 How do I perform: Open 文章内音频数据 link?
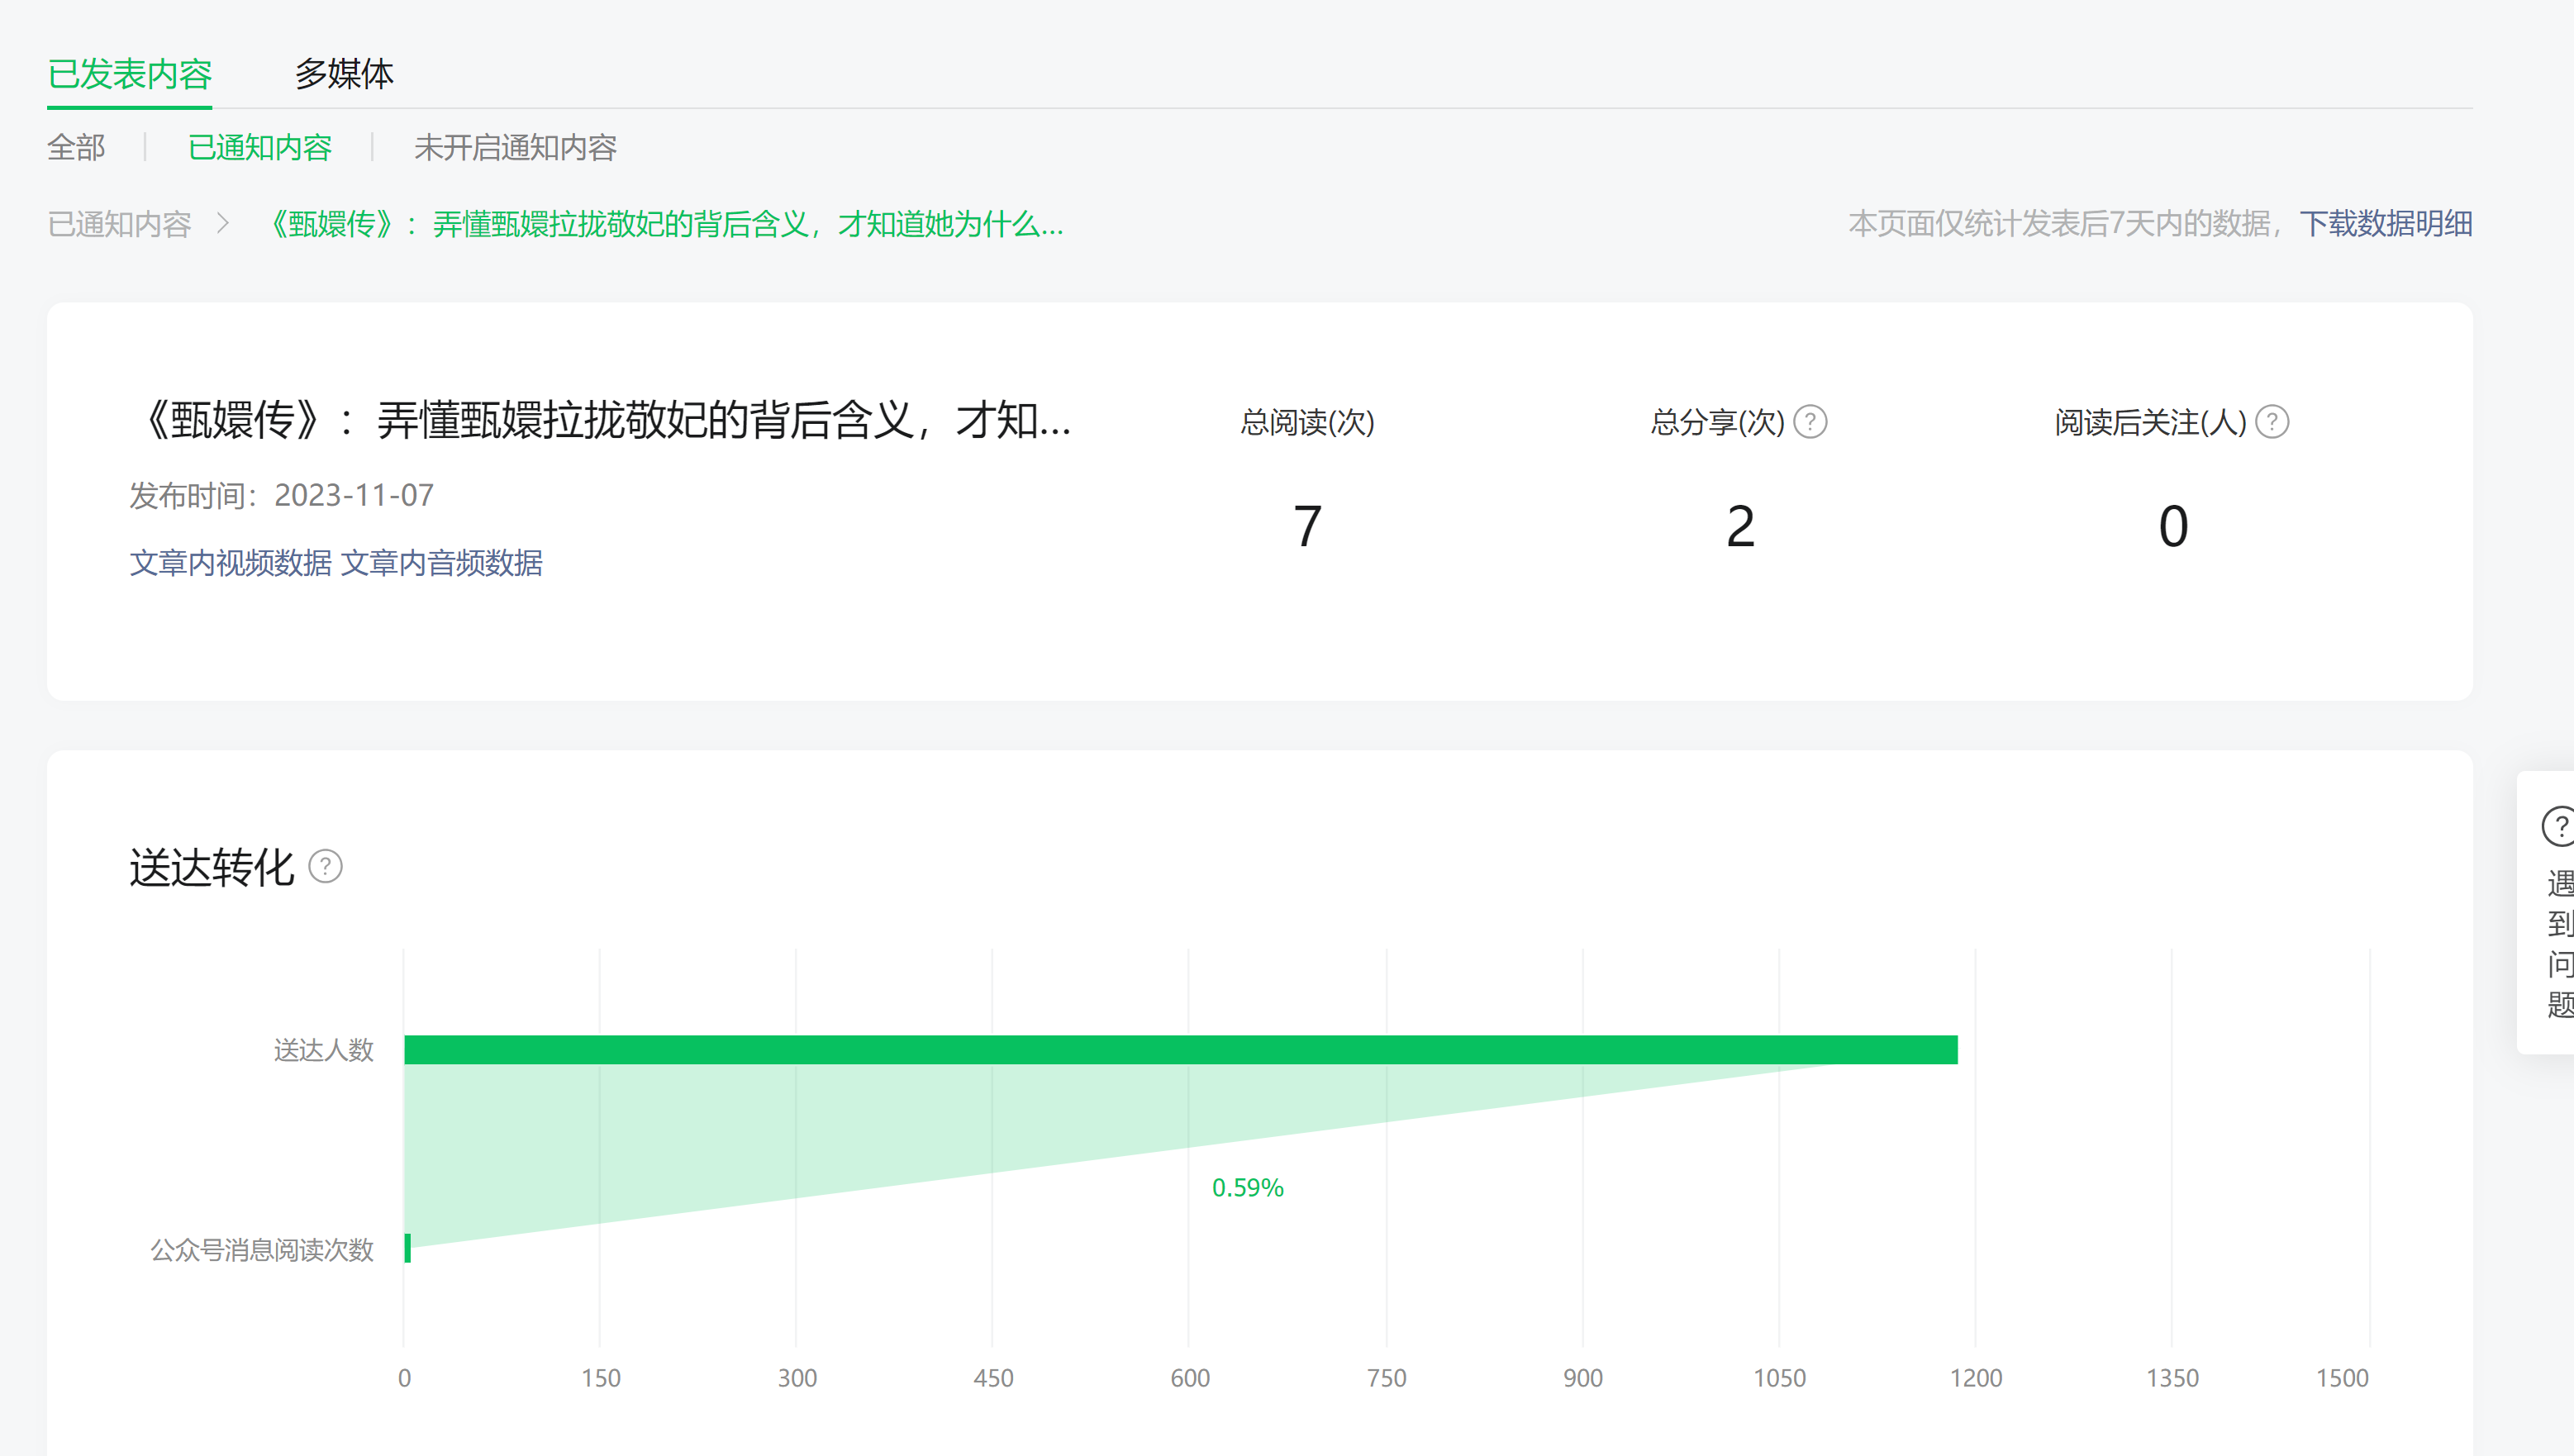pos(442,563)
